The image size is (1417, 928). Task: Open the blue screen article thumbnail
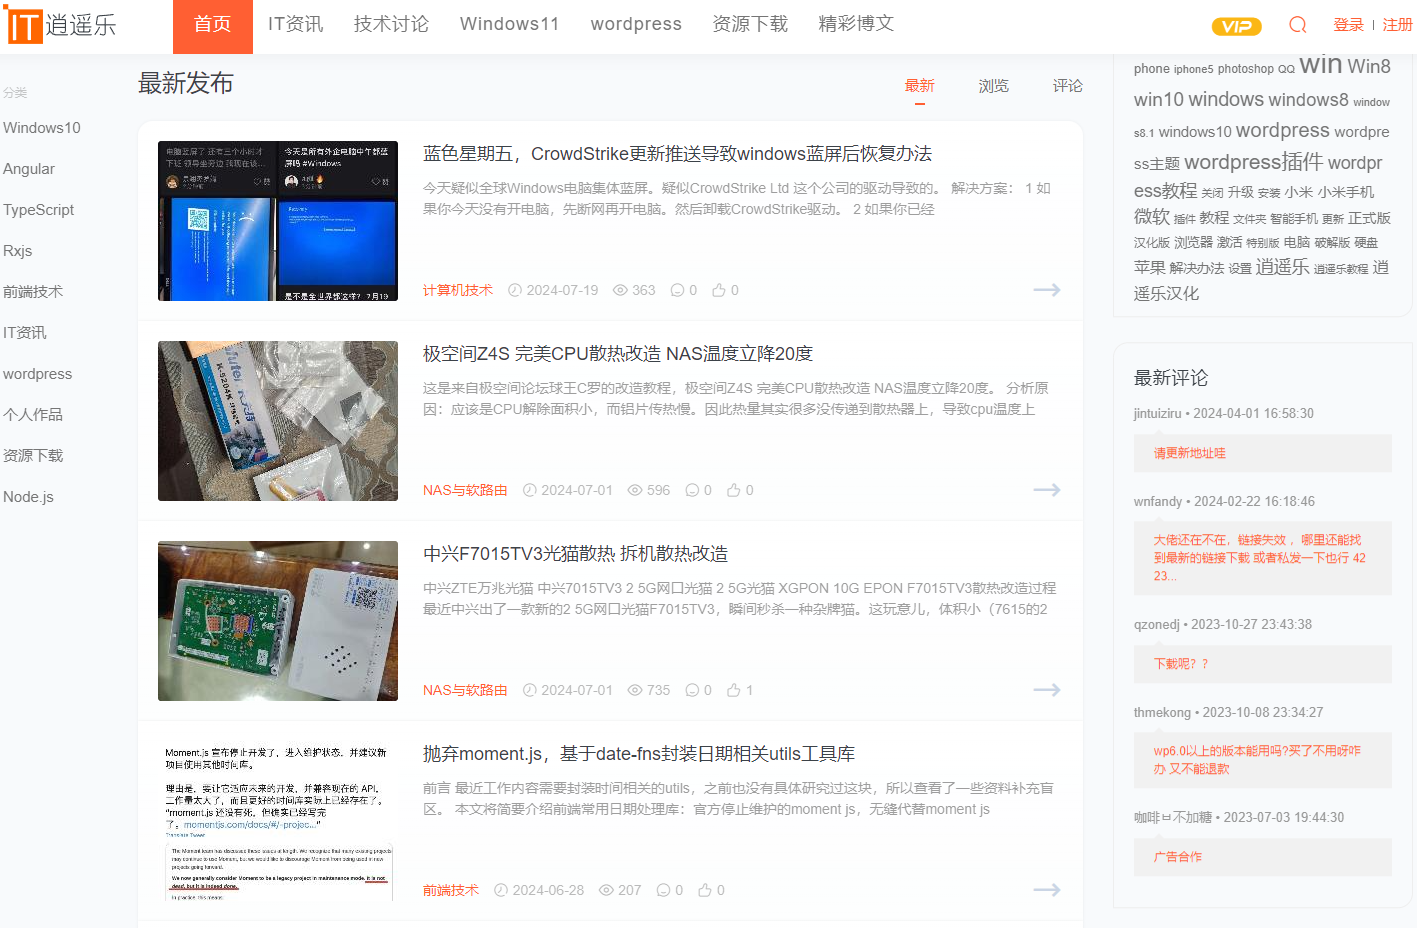pos(278,221)
